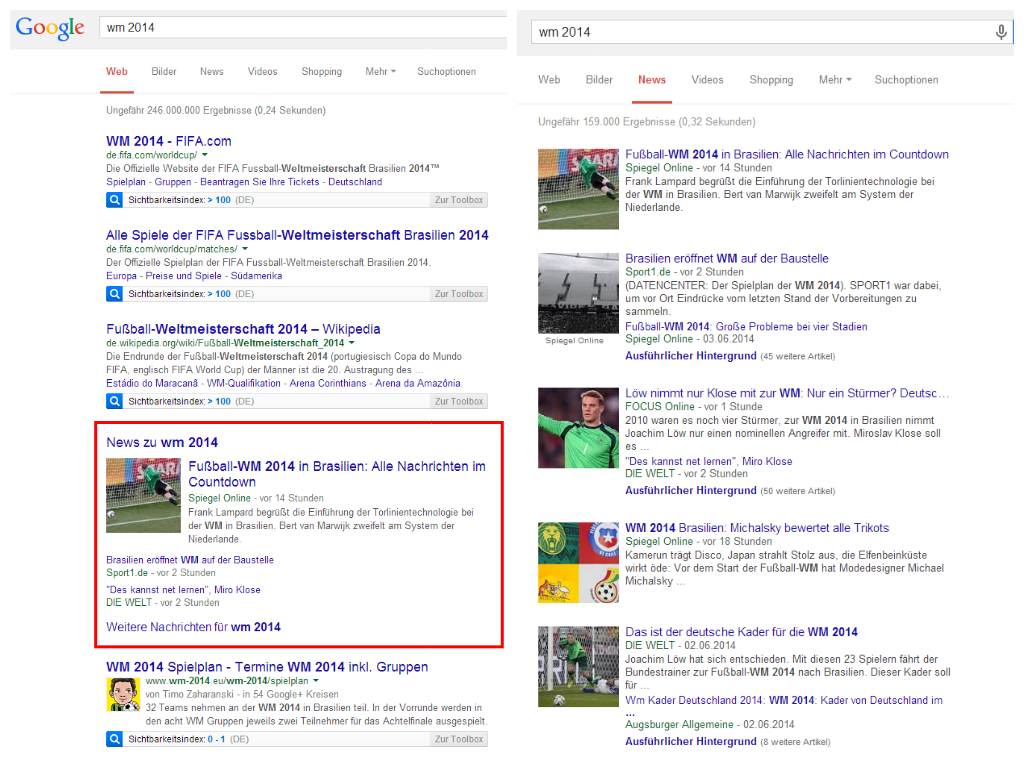Expand the Mehr dropdown in the Web results view
The width and height of the screenshot is (1024, 768).
(380, 72)
